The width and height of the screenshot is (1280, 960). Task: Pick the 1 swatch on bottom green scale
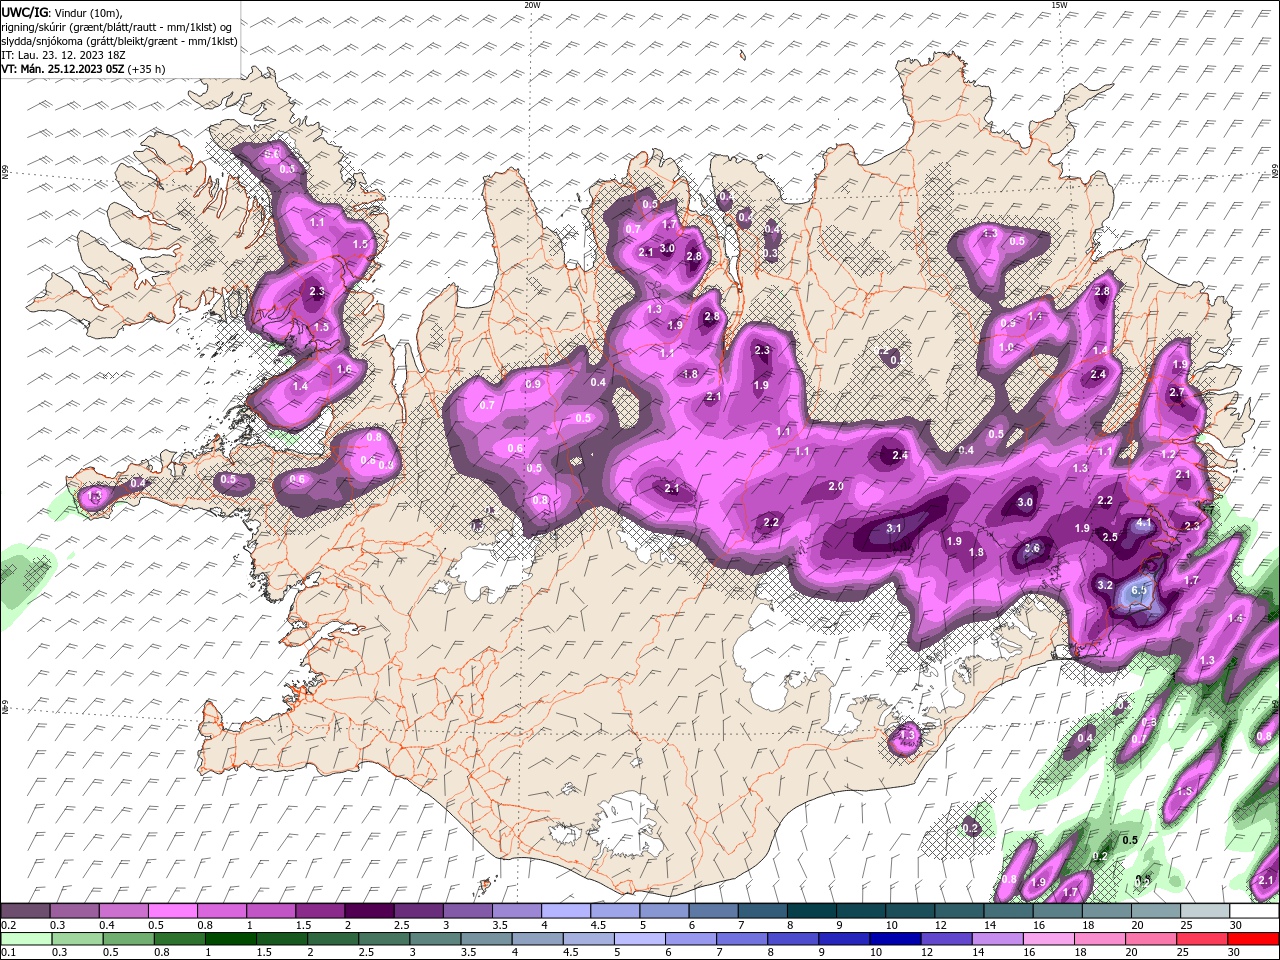coord(229,939)
